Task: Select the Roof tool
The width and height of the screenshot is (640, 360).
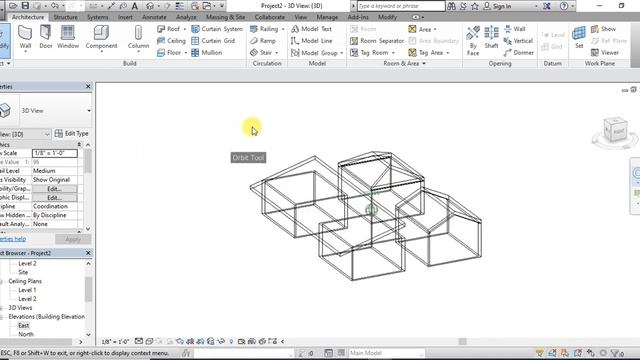Action: click(x=169, y=29)
